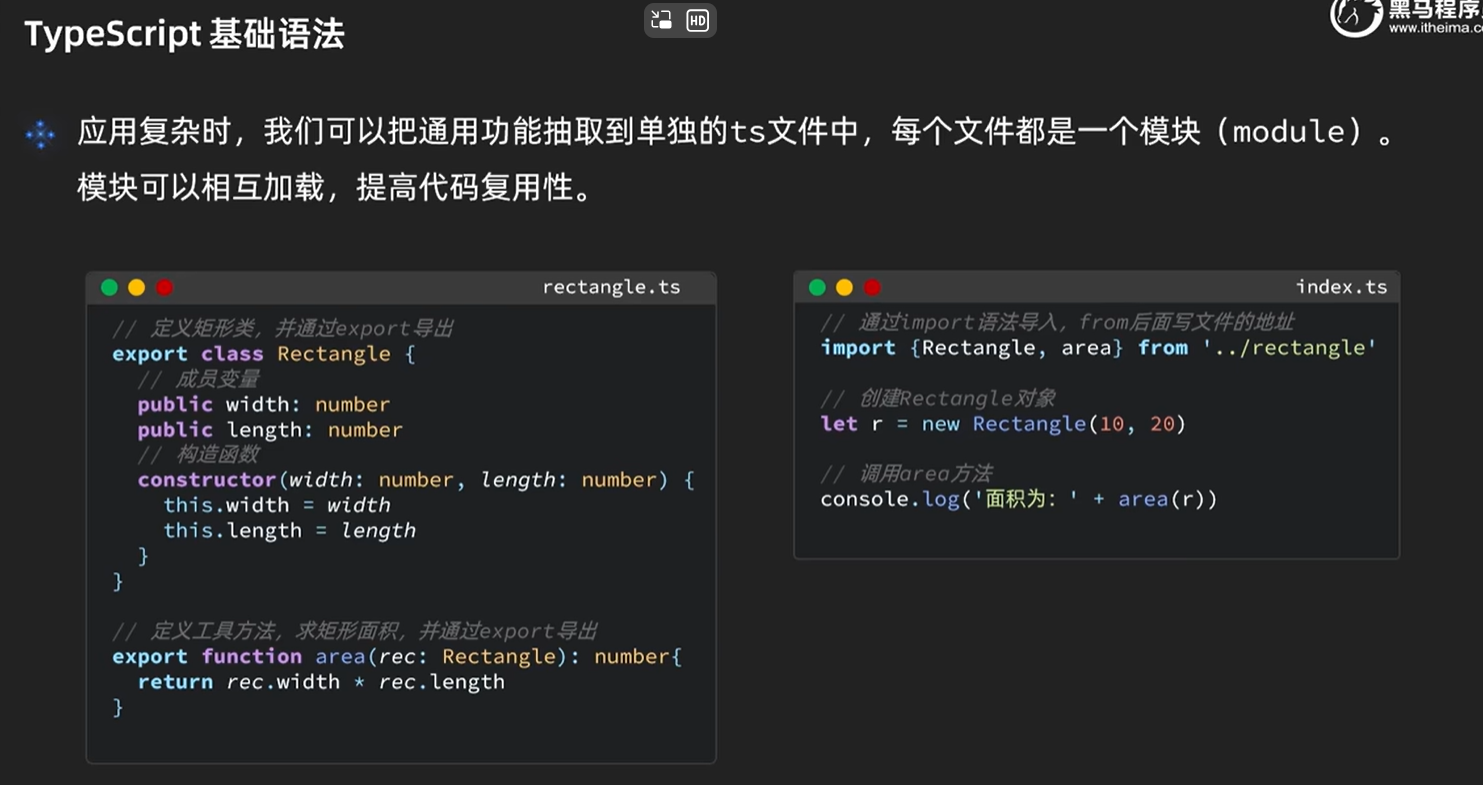Click green dot in index.ts window

tap(817, 288)
